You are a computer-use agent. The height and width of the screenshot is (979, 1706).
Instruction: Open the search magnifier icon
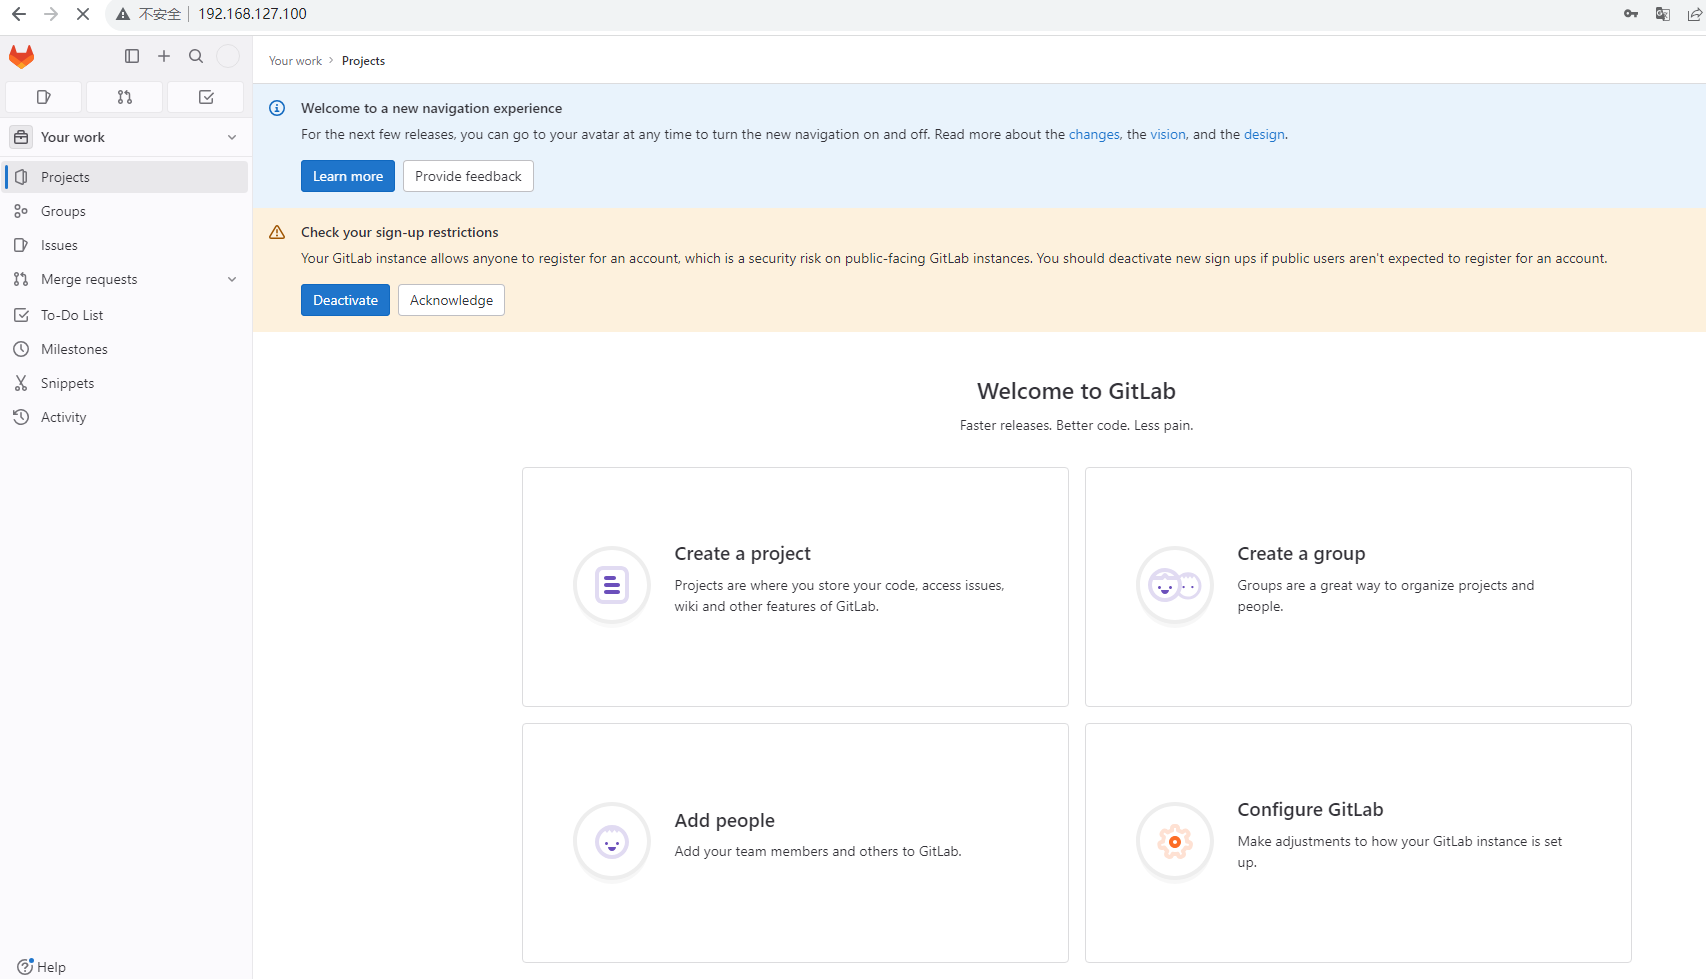click(196, 56)
